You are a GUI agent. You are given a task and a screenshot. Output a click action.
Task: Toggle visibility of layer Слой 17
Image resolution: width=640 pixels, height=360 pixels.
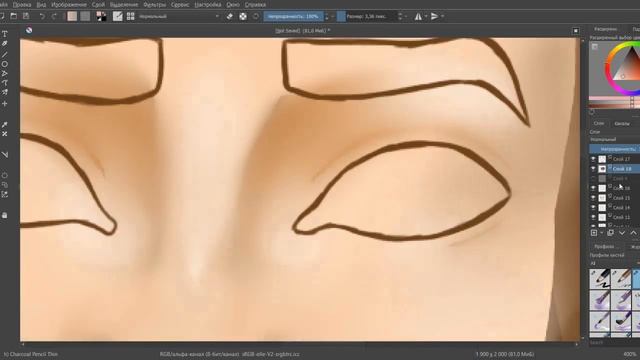[593, 159]
